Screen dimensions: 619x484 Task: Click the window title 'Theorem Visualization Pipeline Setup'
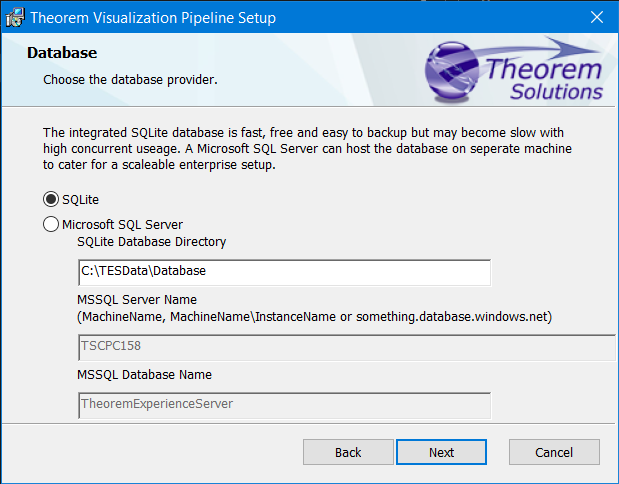(153, 18)
